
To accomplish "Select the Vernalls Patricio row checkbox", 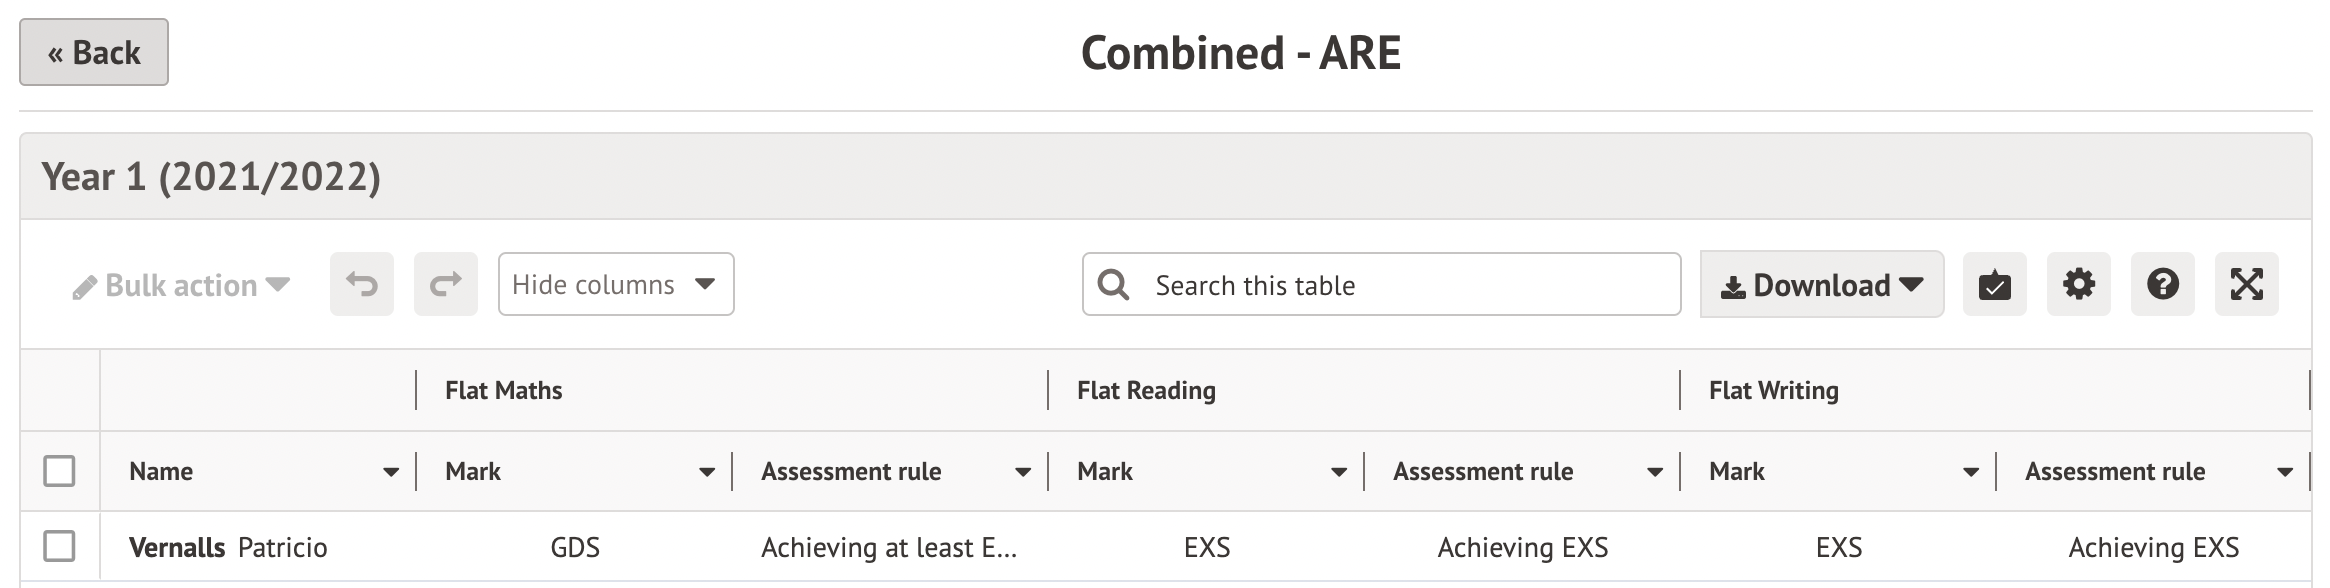I will pos(60,547).
